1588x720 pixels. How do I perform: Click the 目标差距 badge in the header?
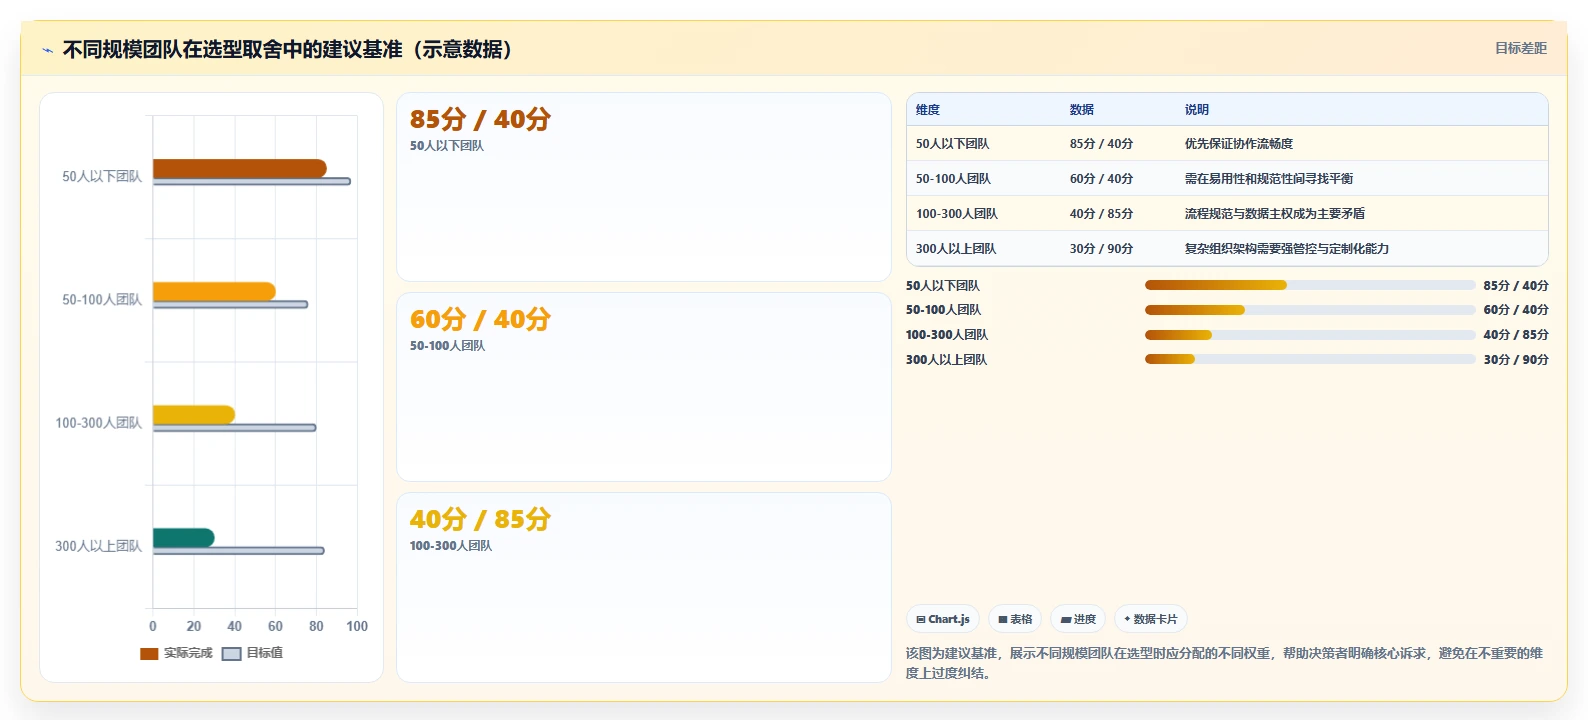pyautogui.click(x=1520, y=48)
